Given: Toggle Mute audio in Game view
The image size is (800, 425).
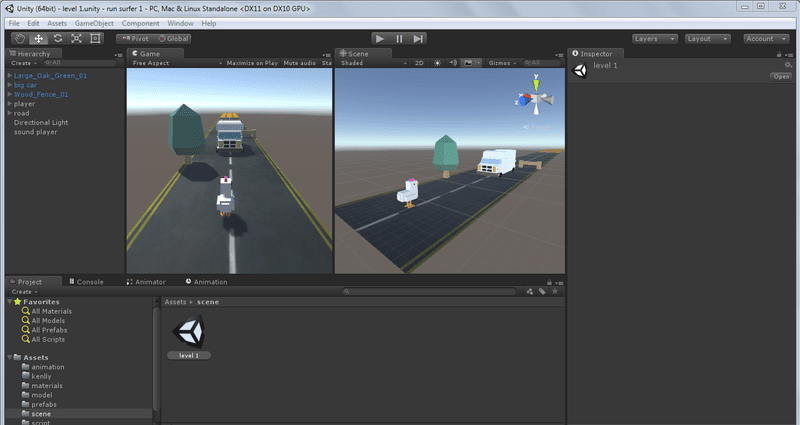Looking at the screenshot, I should click(299, 63).
